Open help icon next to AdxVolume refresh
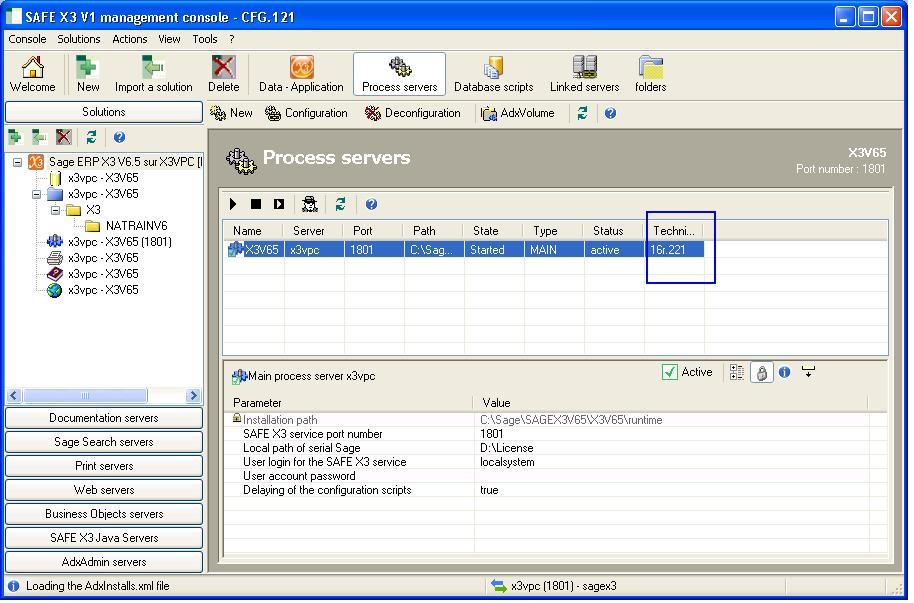 pyautogui.click(x=610, y=113)
